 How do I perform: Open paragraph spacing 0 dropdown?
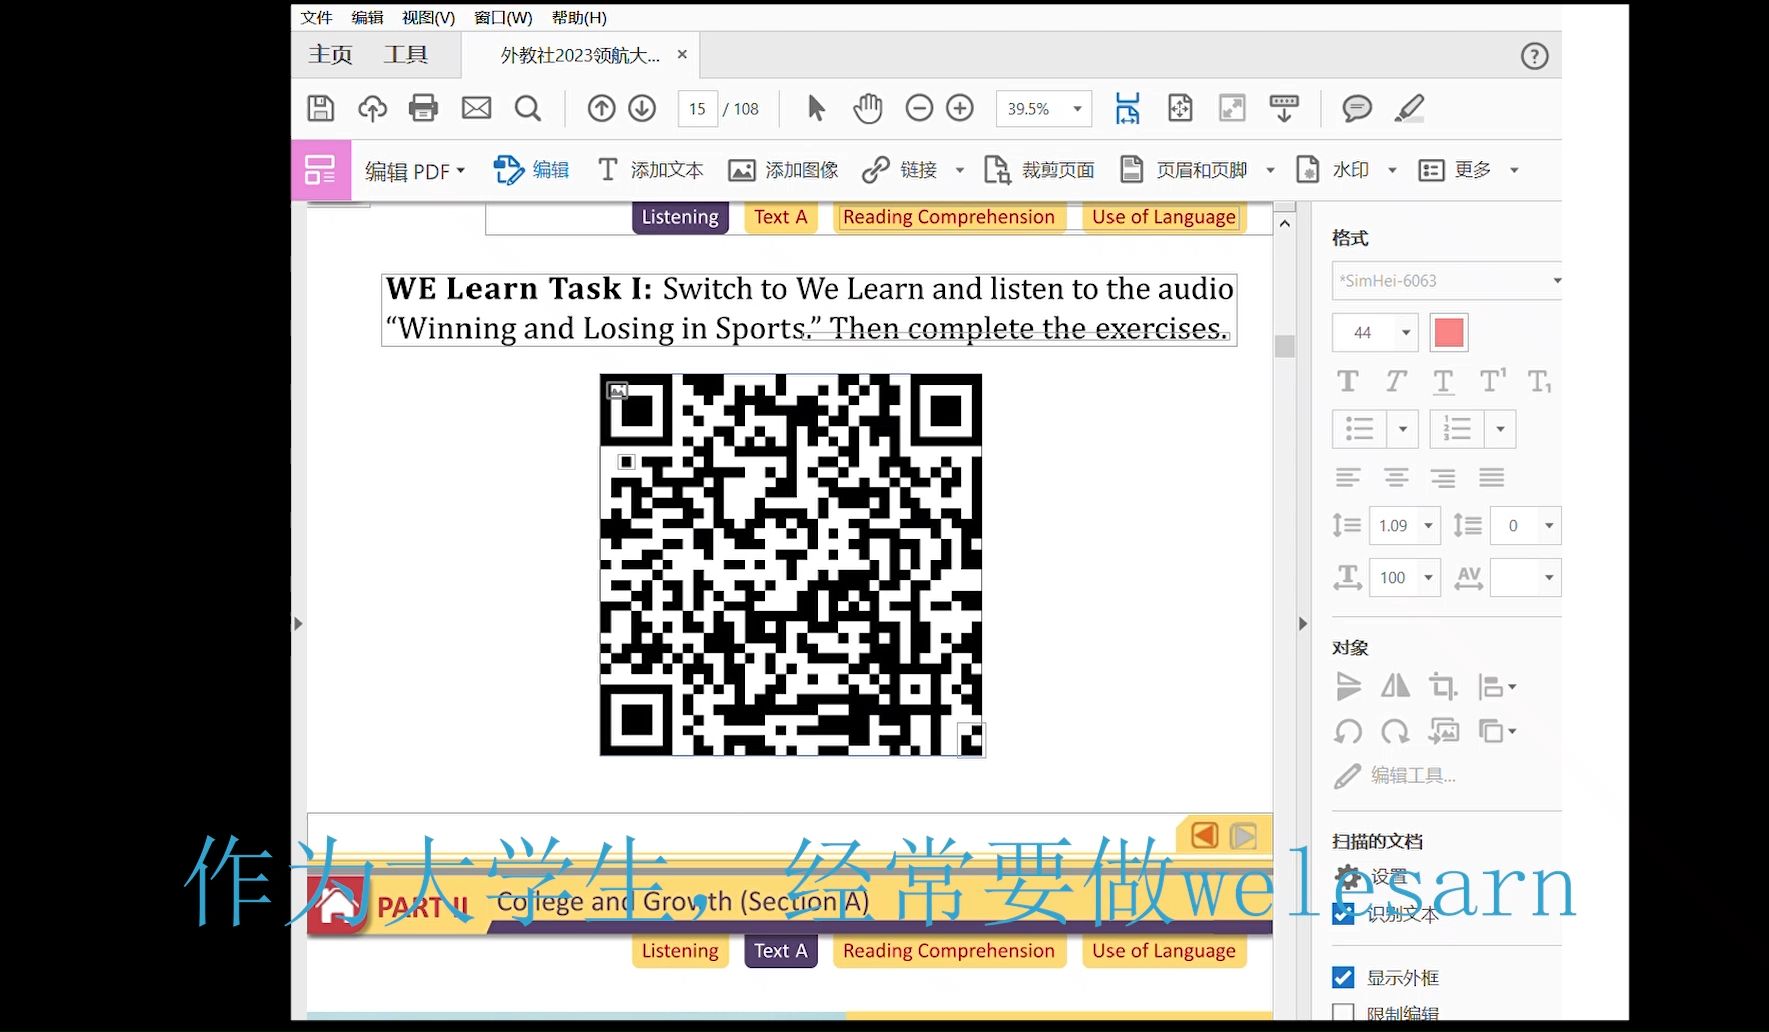pos(1548,525)
